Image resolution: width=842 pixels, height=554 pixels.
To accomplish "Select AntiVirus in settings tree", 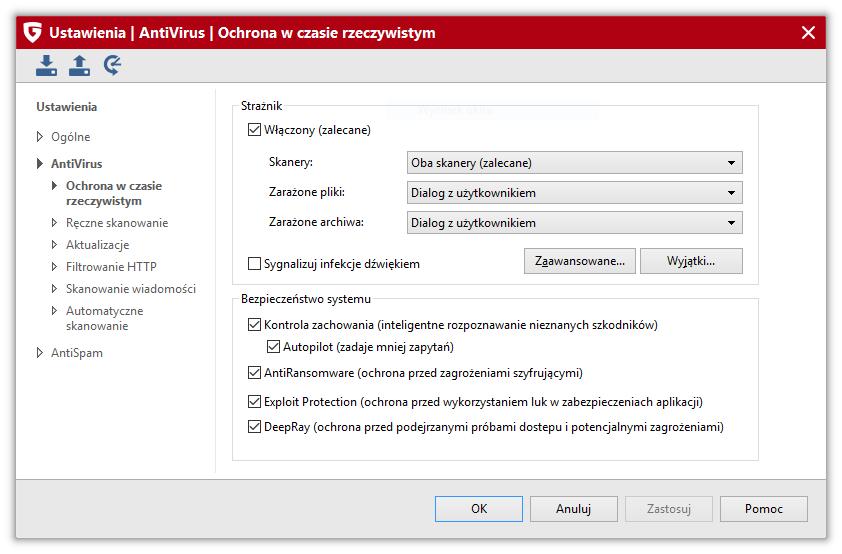I will tap(76, 164).
